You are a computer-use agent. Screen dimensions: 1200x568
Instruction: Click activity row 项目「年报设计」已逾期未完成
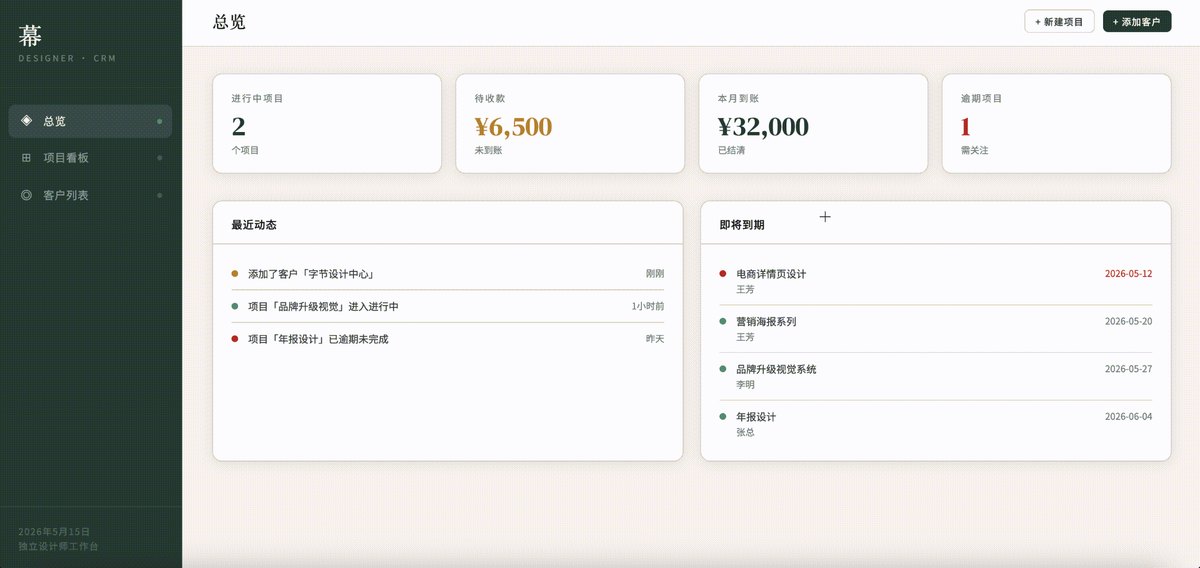[x=448, y=339]
